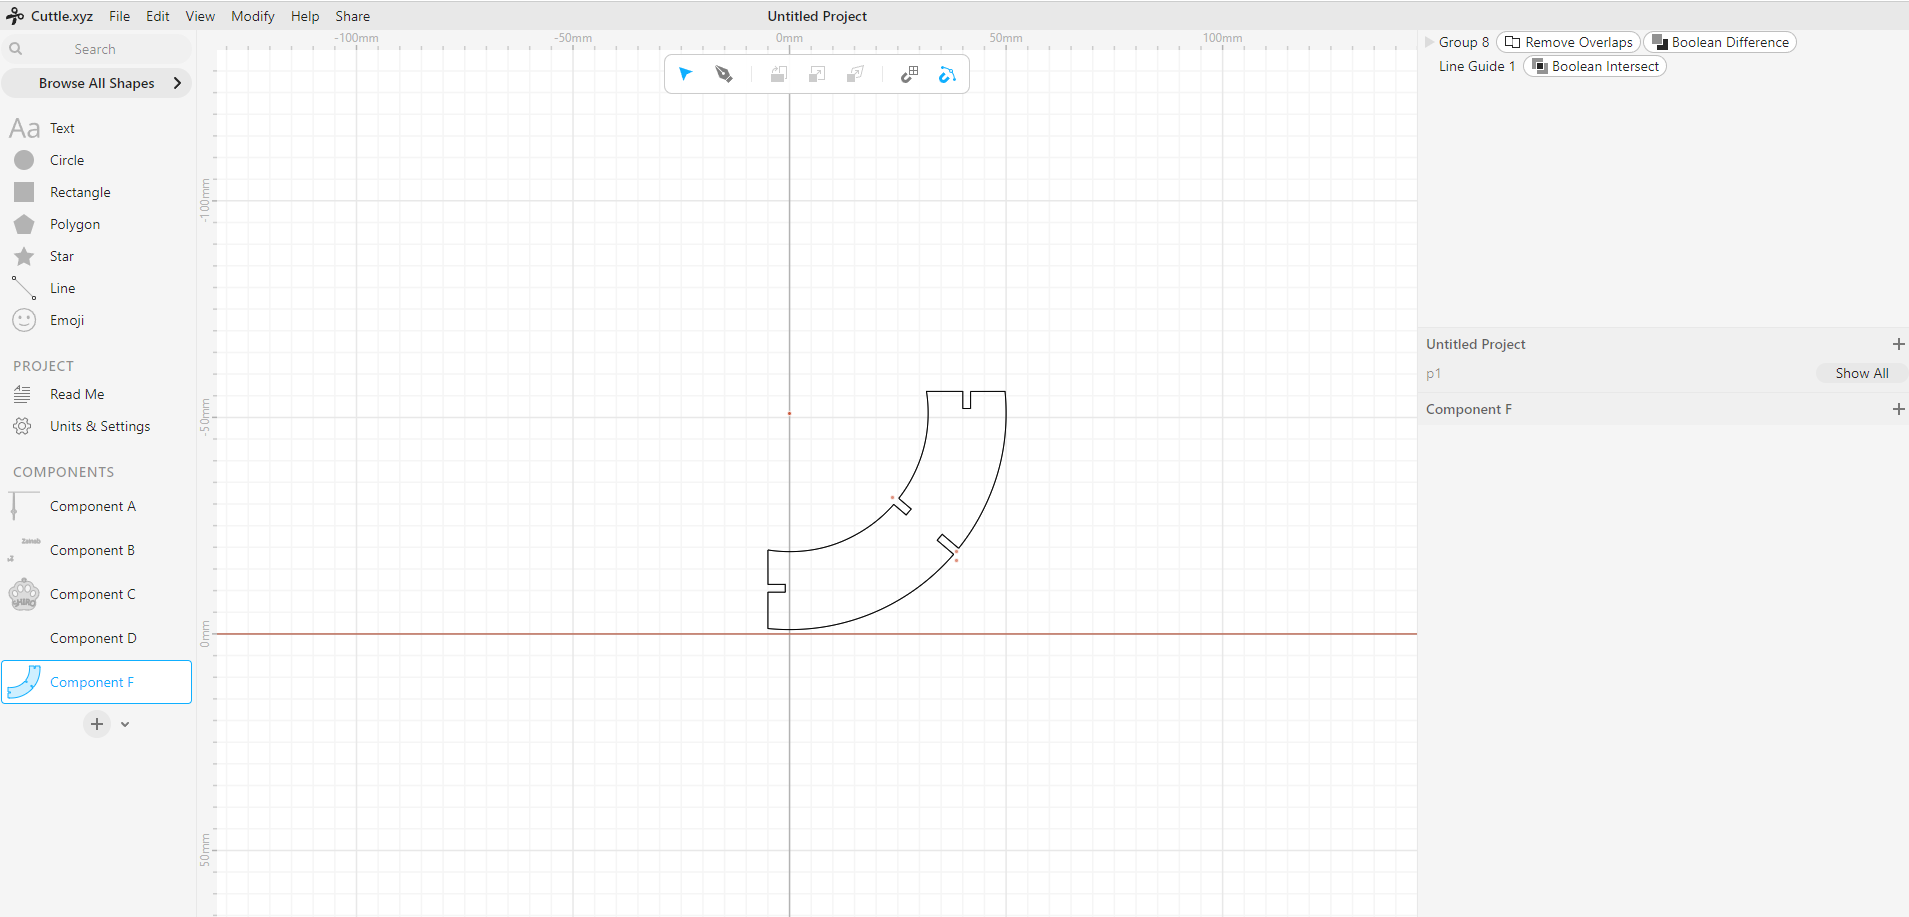Click the Remove Overlaps modifier
Image resolution: width=1909 pixels, height=917 pixels.
tap(1568, 42)
